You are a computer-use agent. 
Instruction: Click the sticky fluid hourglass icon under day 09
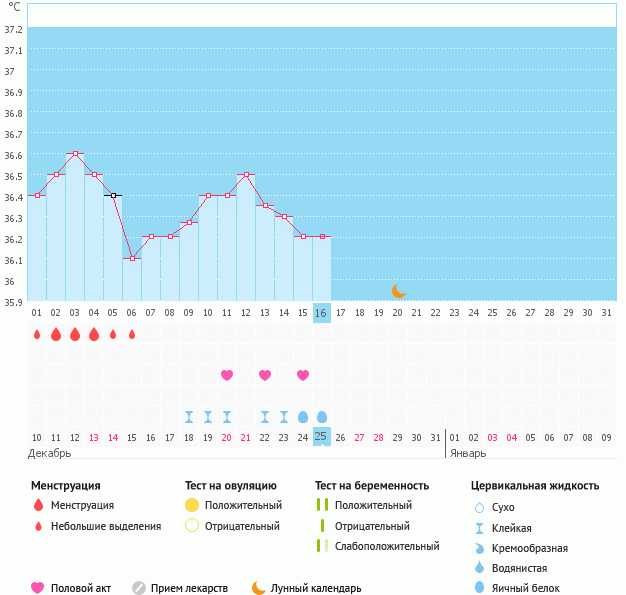pos(189,416)
